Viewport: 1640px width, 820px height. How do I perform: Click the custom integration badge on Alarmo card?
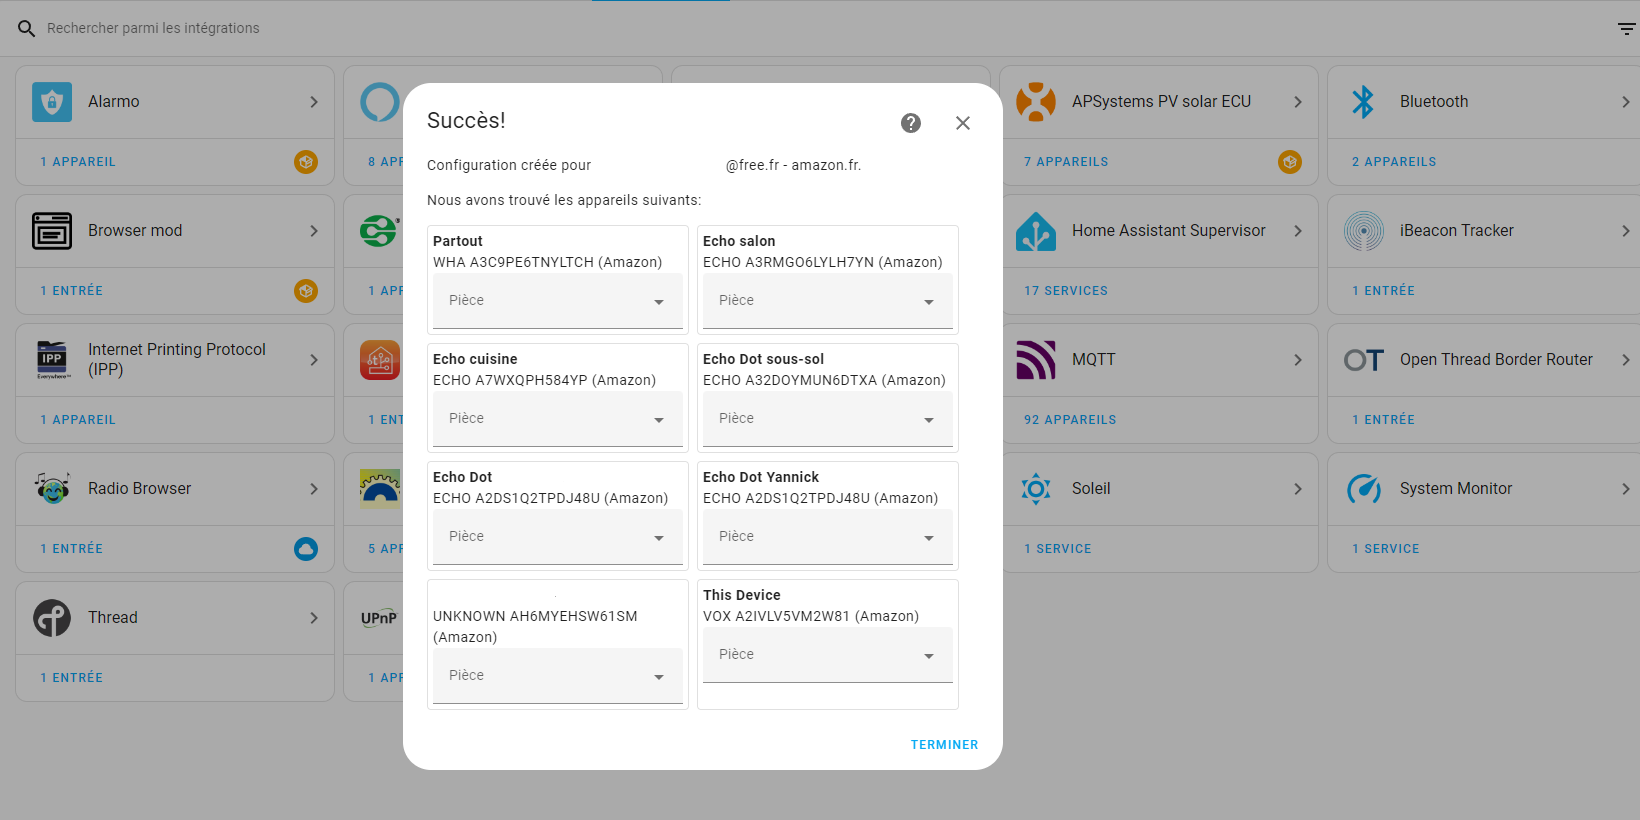(306, 162)
